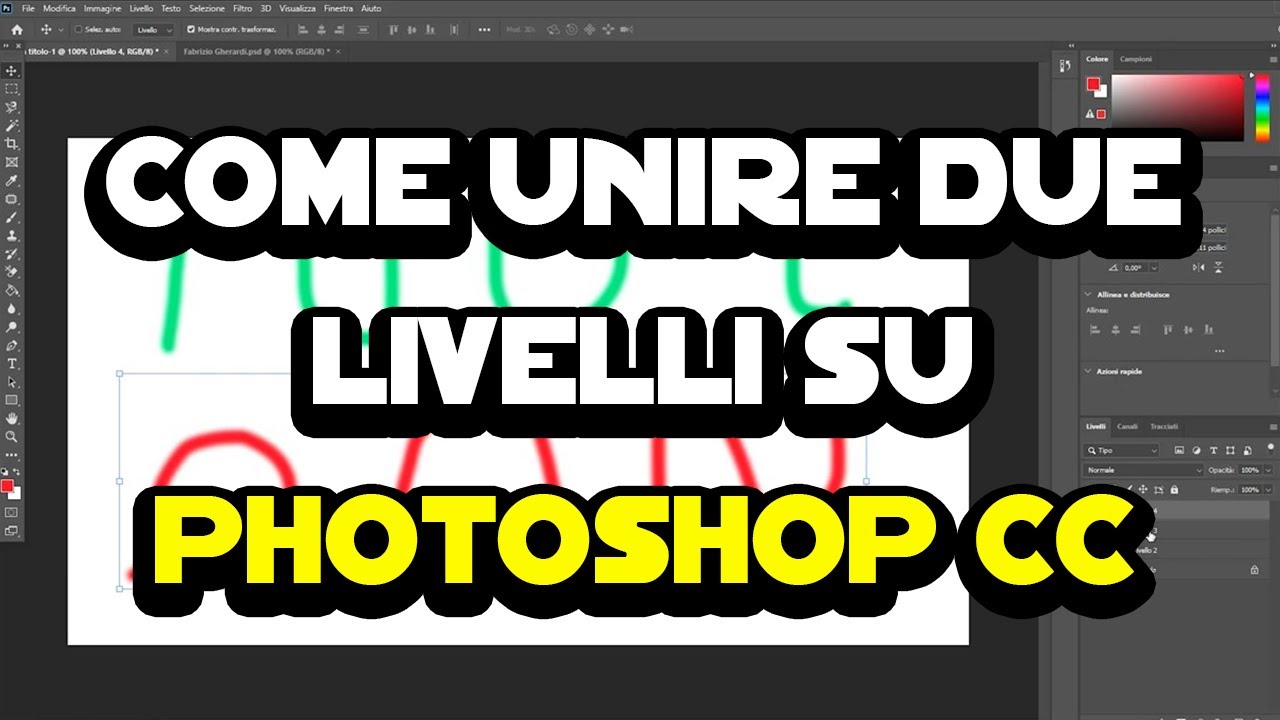
Task: Select the Move tool in the left toolbar
Action: pyautogui.click(x=12, y=71)
